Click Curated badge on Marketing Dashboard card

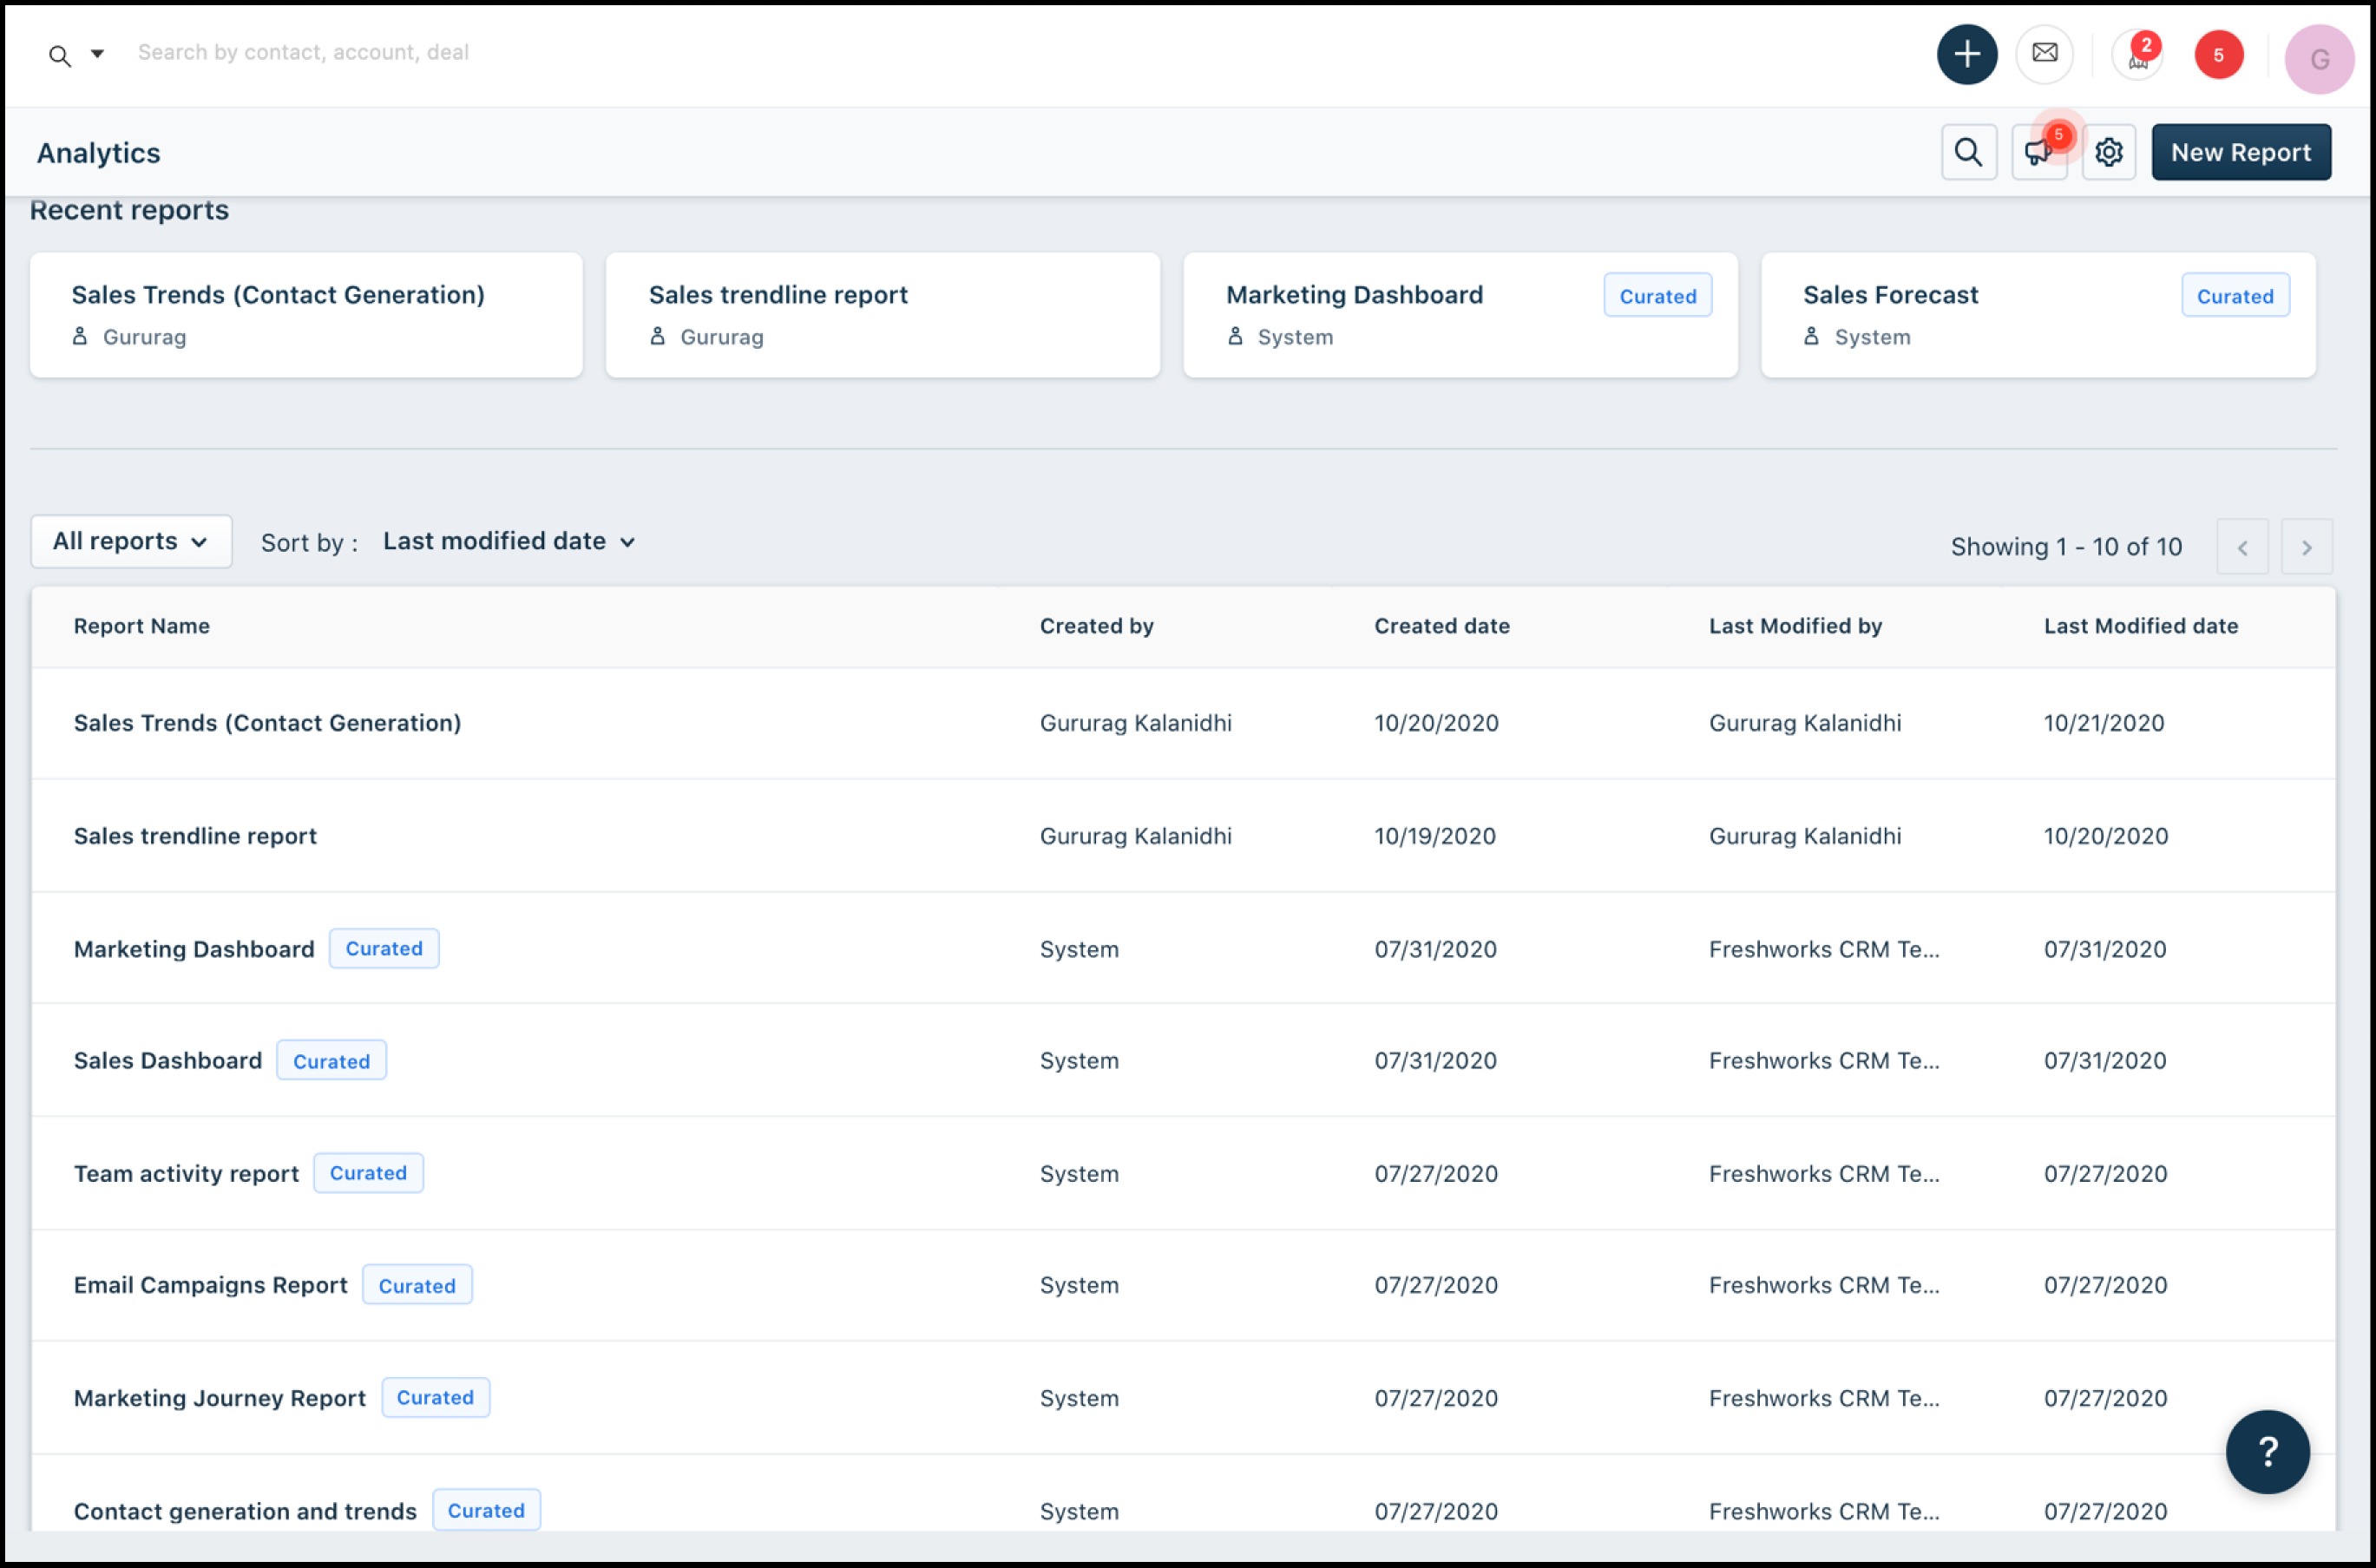[x=1657, y=296]
